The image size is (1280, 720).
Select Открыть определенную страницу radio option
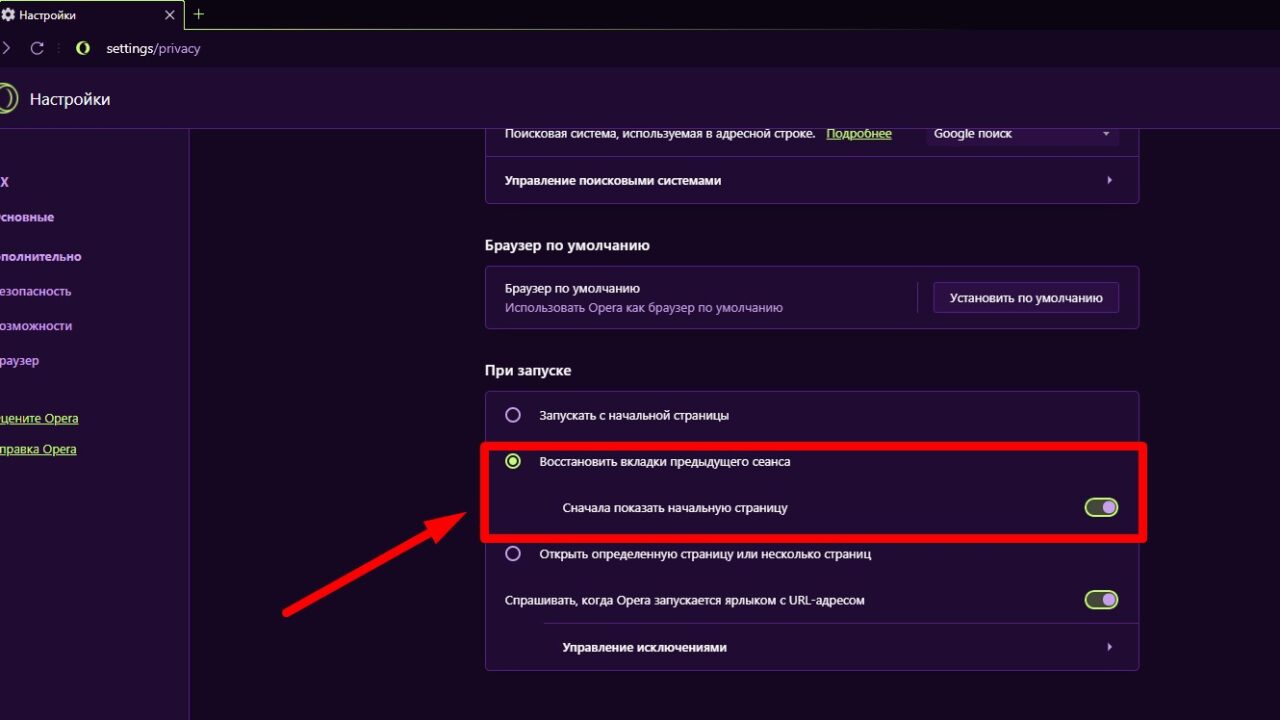(x=513, y=553)
